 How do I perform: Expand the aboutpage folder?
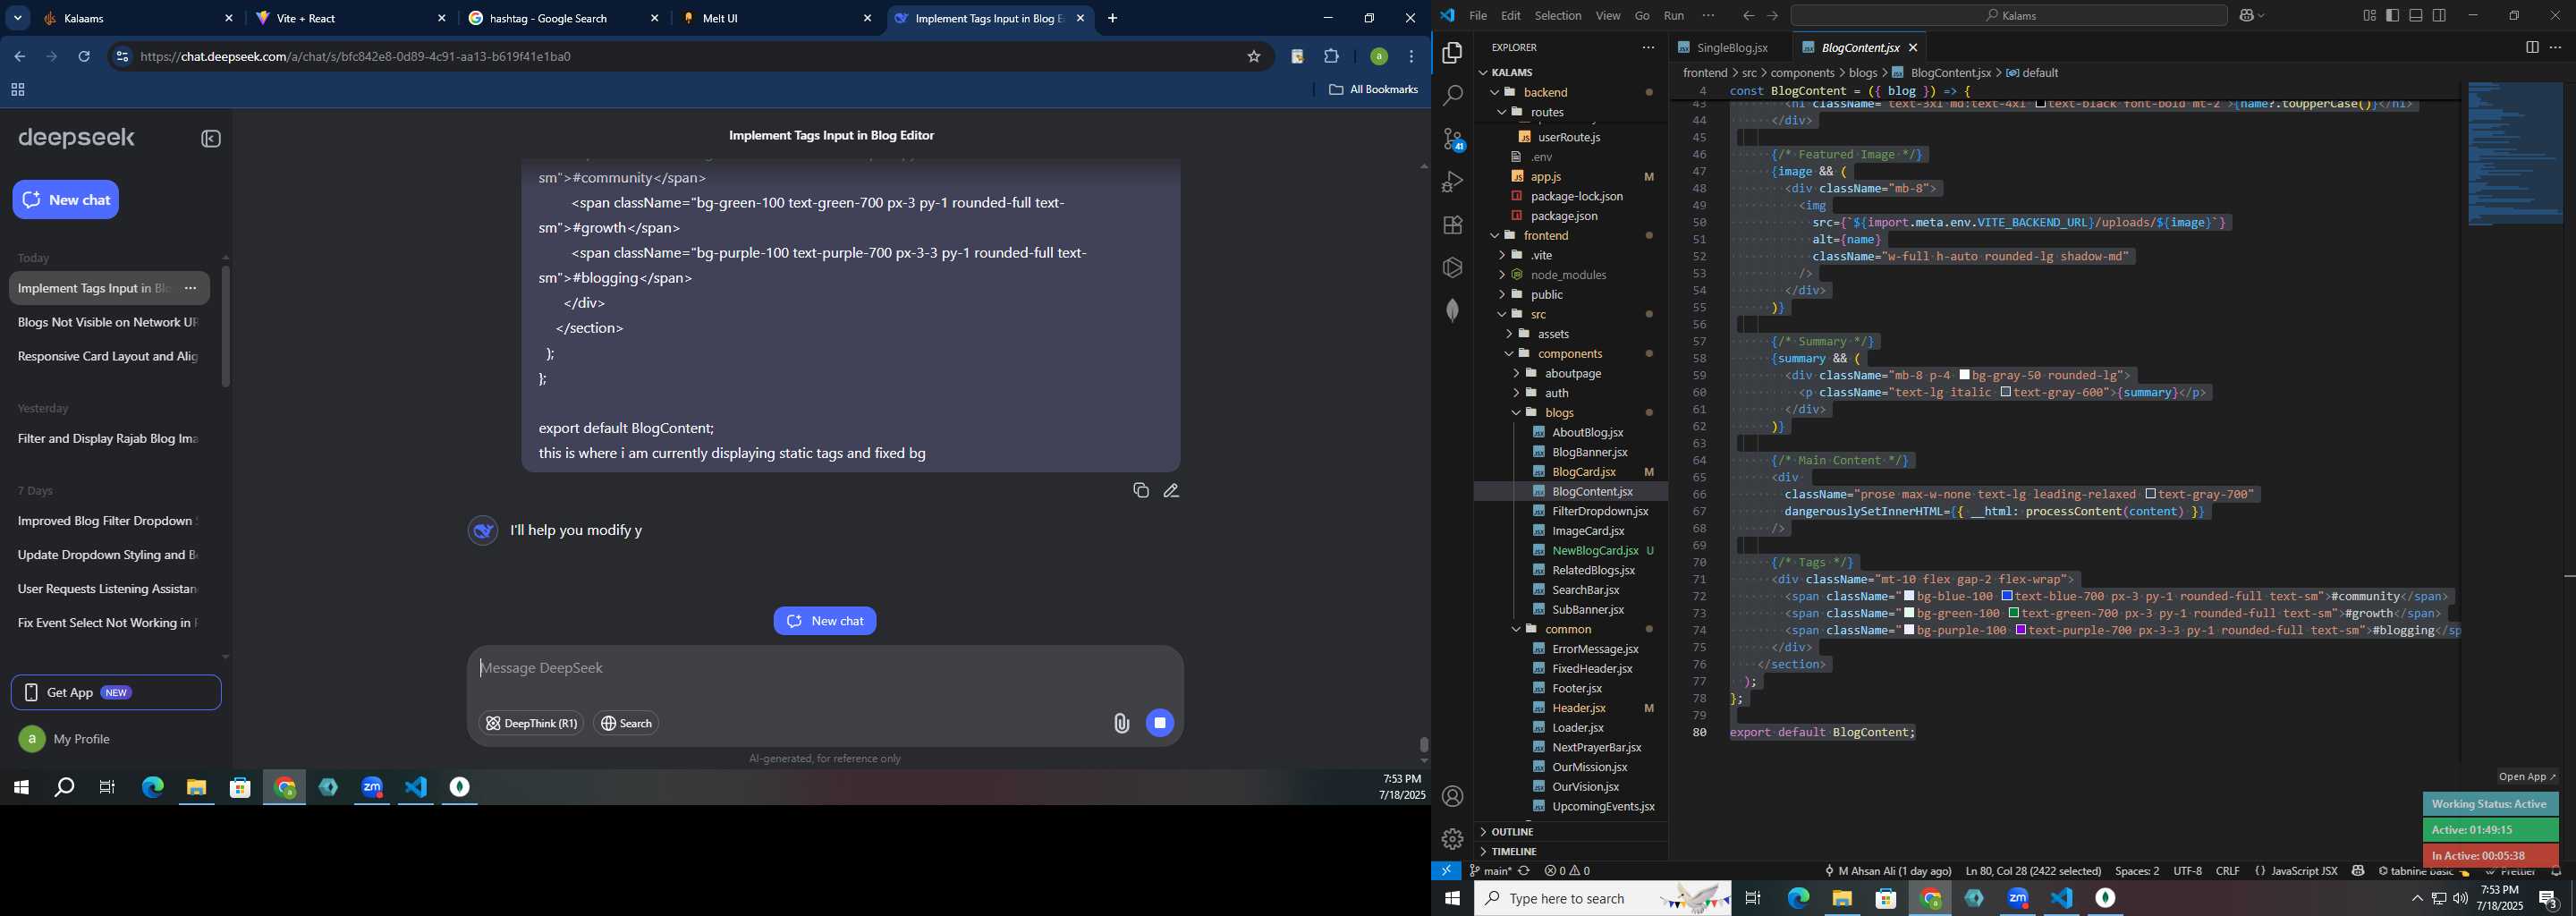[x=1516, y=374]
